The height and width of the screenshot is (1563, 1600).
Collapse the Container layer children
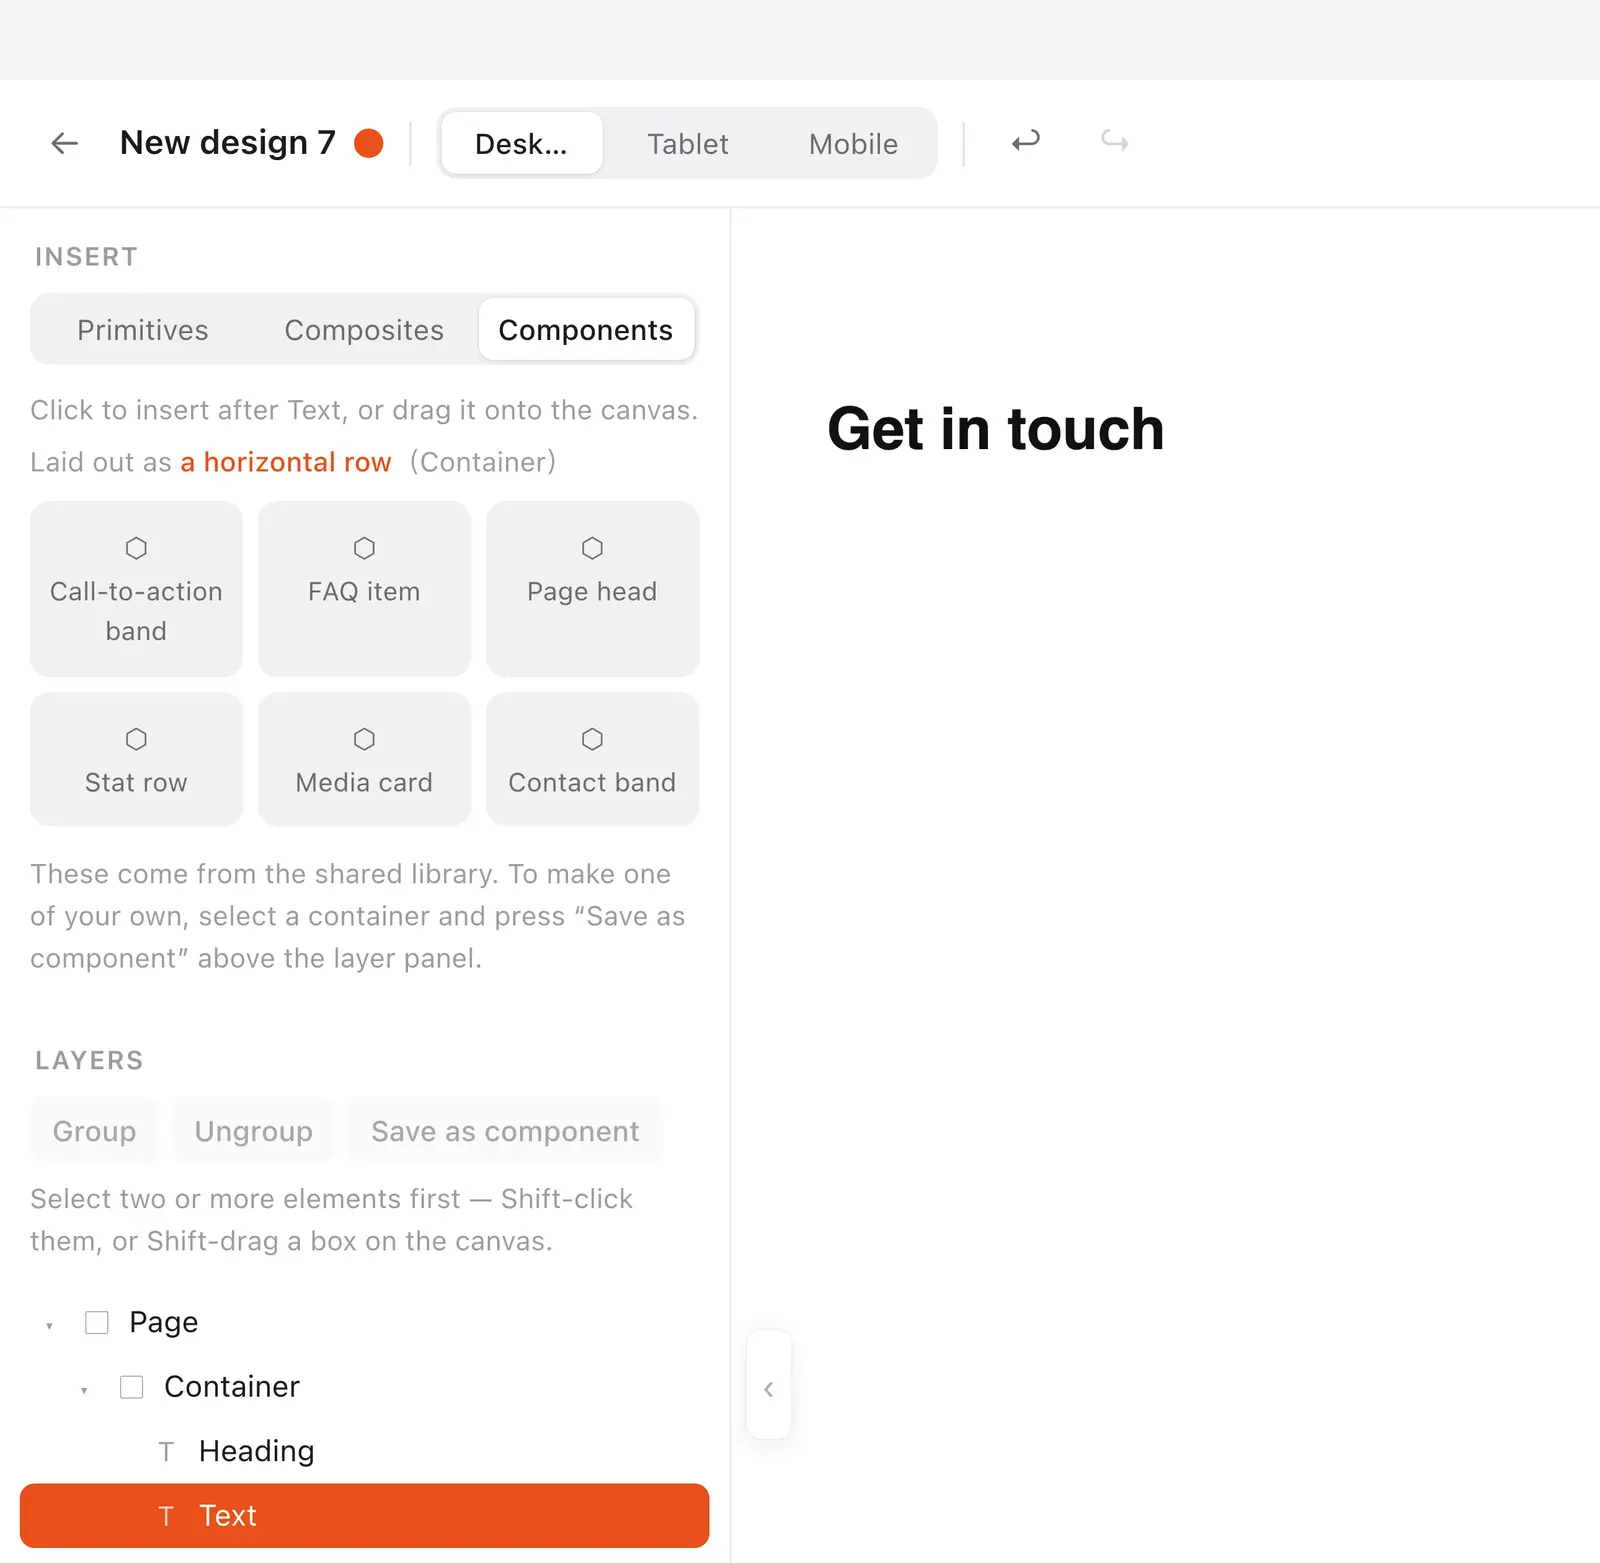[84, 1389]
